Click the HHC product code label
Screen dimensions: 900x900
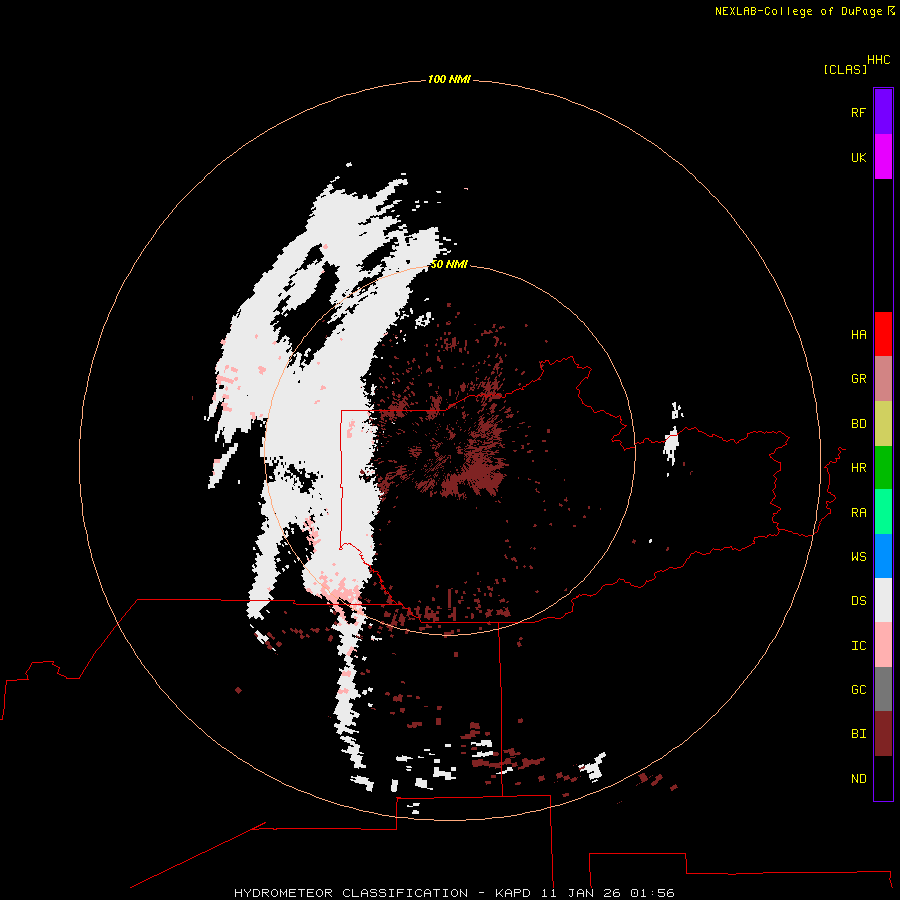click(878, 60)
